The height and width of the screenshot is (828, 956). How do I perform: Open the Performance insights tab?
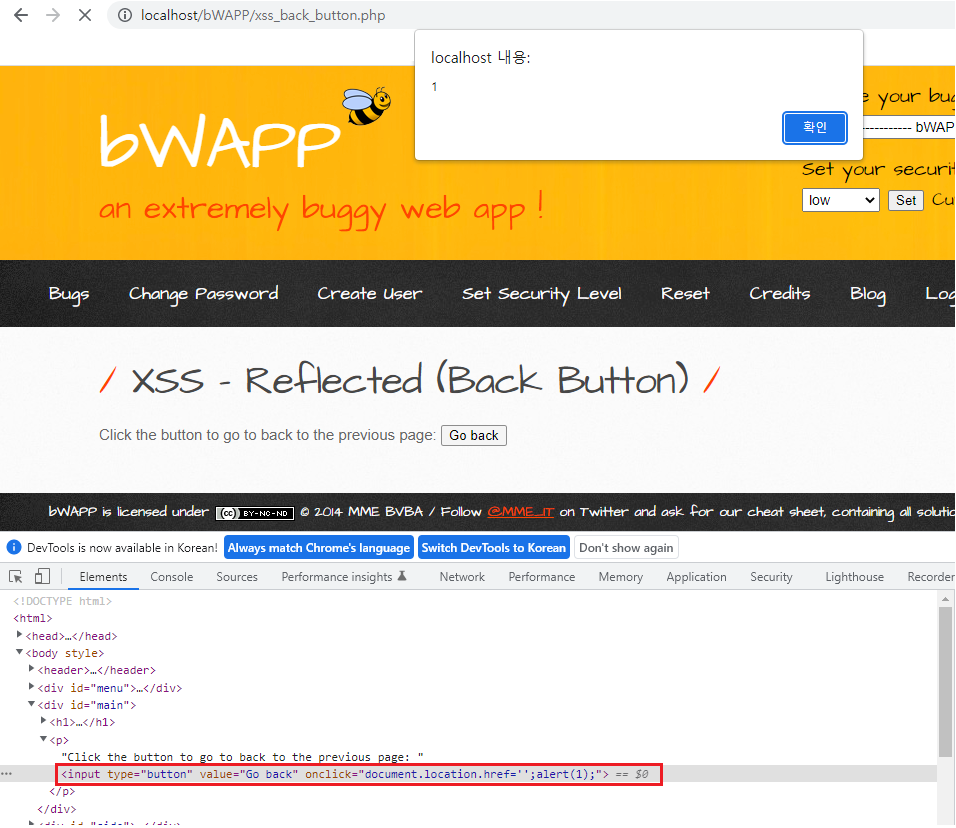coord(344,577)
